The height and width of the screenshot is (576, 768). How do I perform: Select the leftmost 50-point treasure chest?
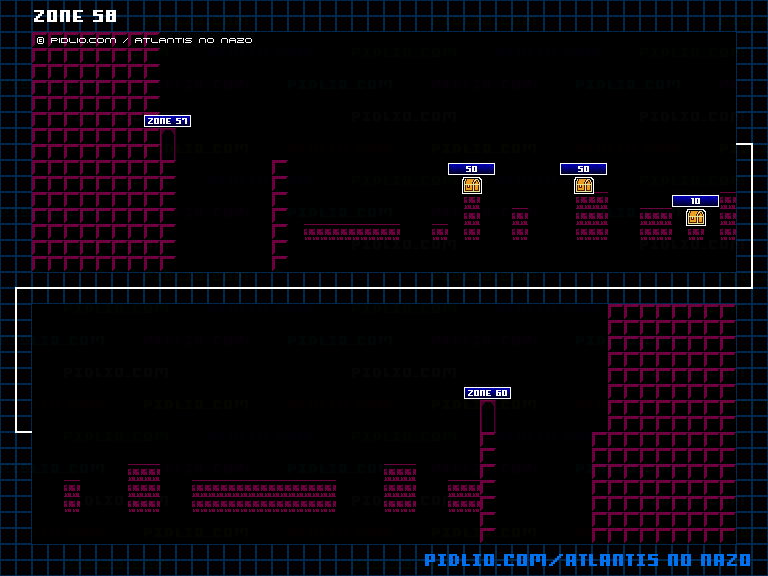[472, 185]
